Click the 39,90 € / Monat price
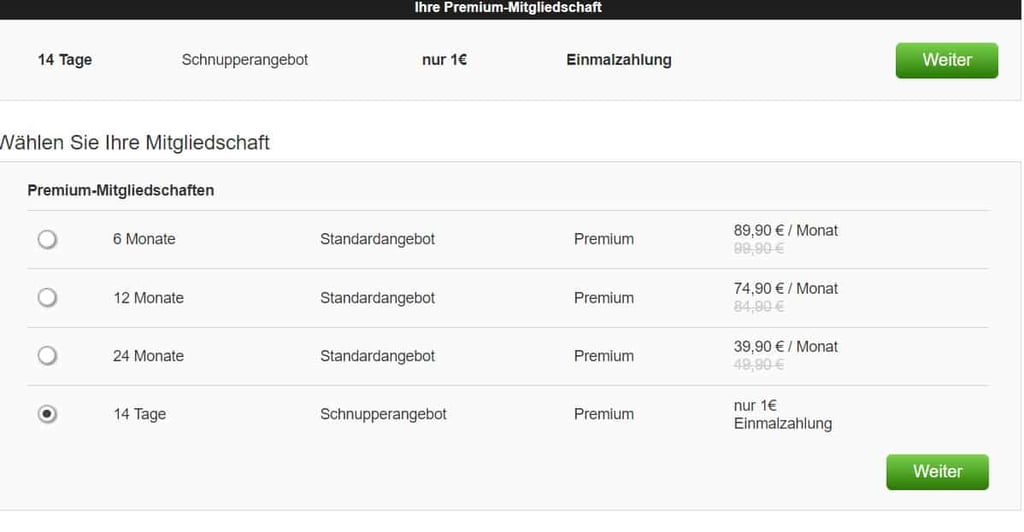 click(x=785, y=347)
